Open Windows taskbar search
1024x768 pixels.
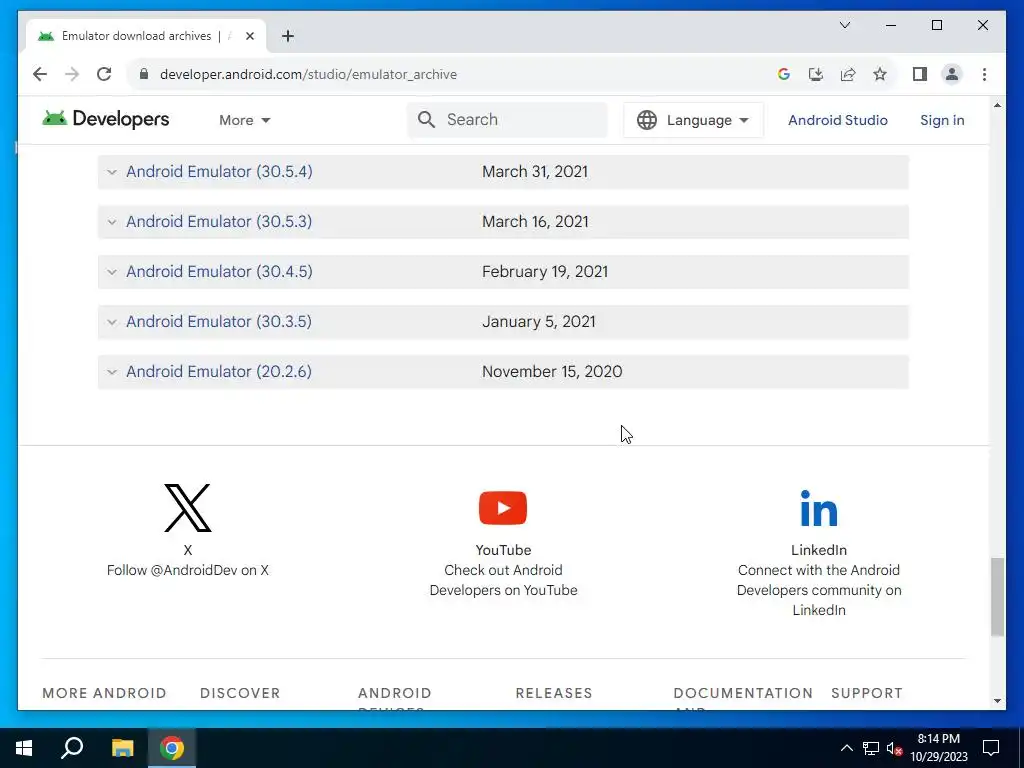tap(72, 748)
